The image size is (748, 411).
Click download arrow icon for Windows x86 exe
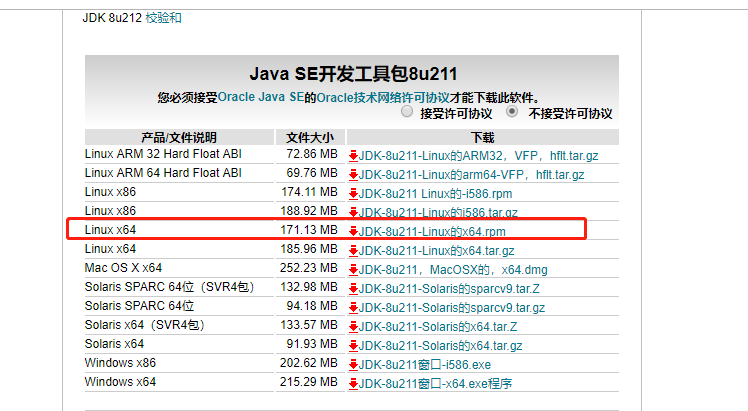coord(353,365)
